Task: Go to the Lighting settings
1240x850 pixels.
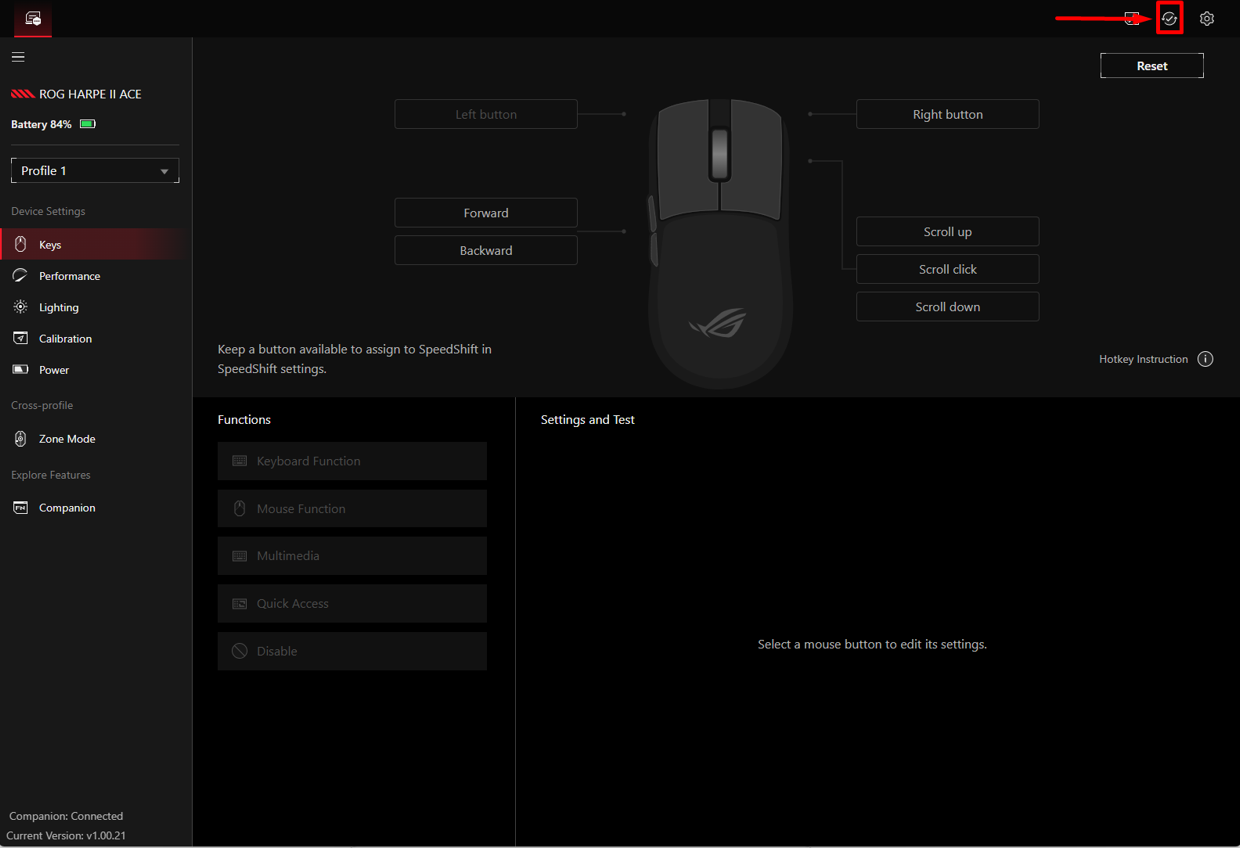Action: click(x=95, y=307)
